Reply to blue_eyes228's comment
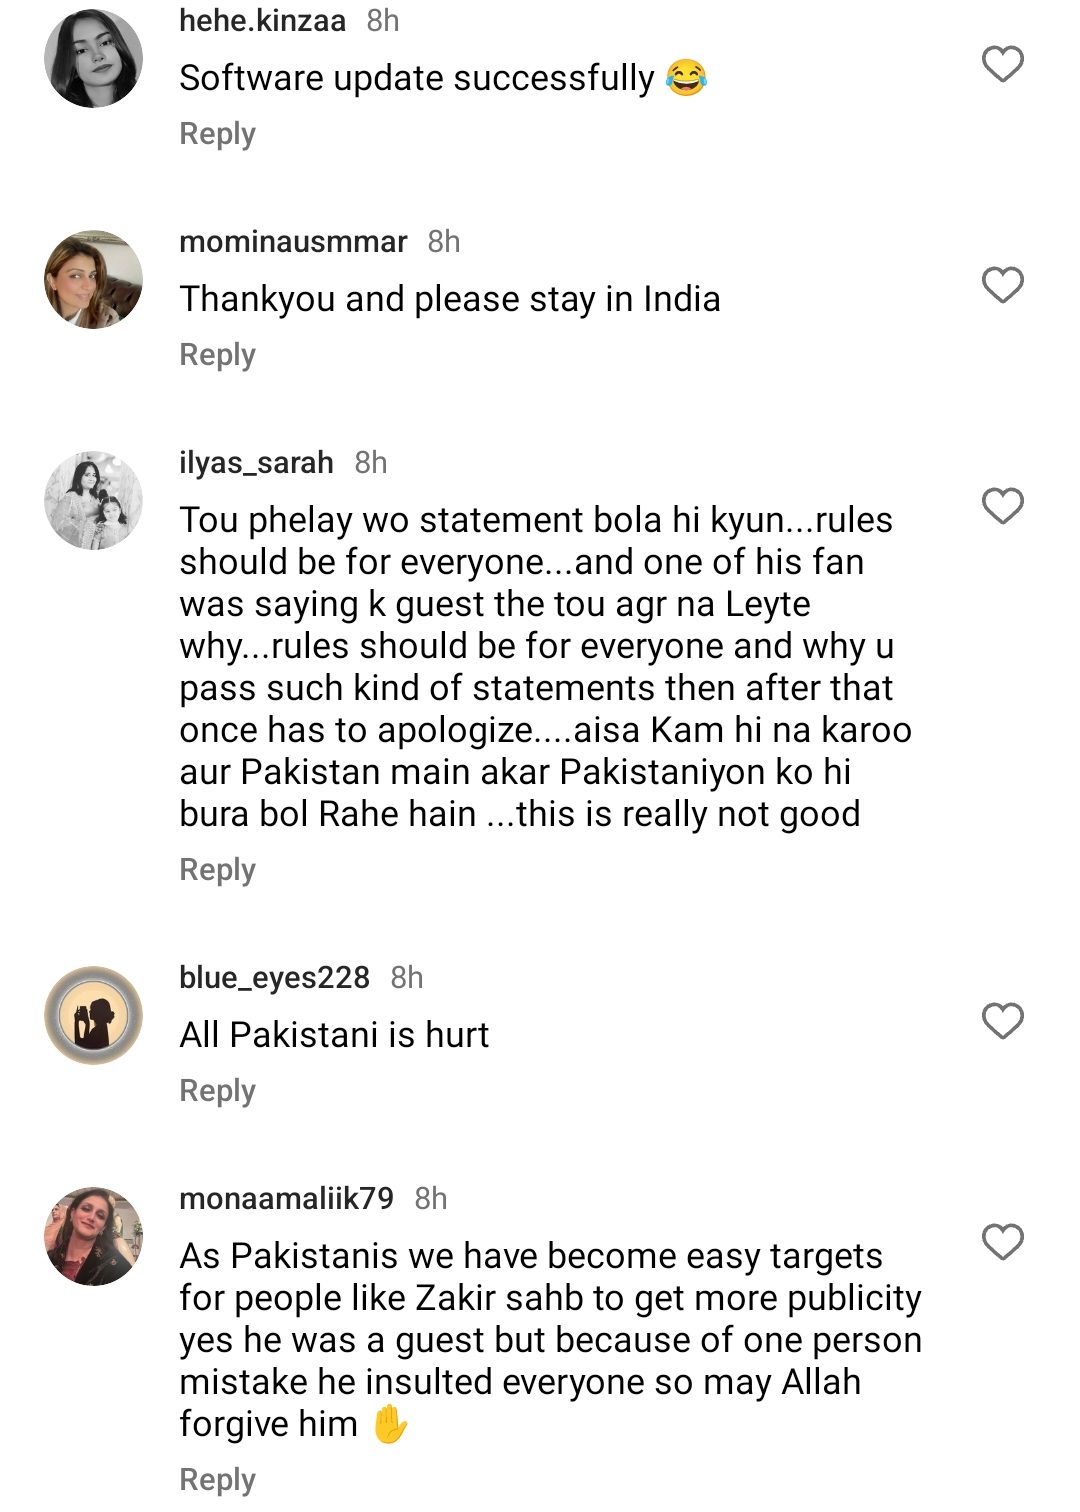The width and height of the screenshot is (1080, 1512). coord(217,1091)
